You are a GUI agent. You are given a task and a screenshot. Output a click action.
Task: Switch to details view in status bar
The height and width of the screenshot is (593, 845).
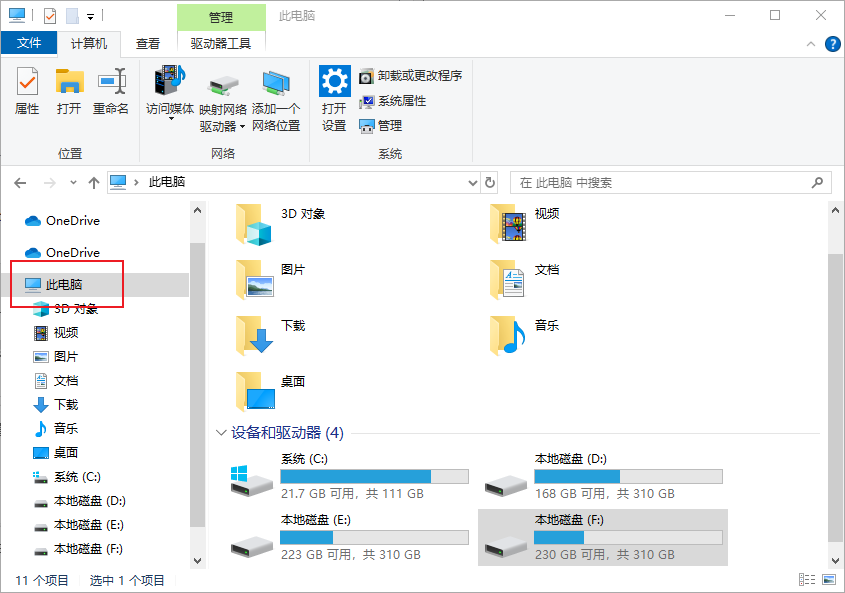pos(807,580)
